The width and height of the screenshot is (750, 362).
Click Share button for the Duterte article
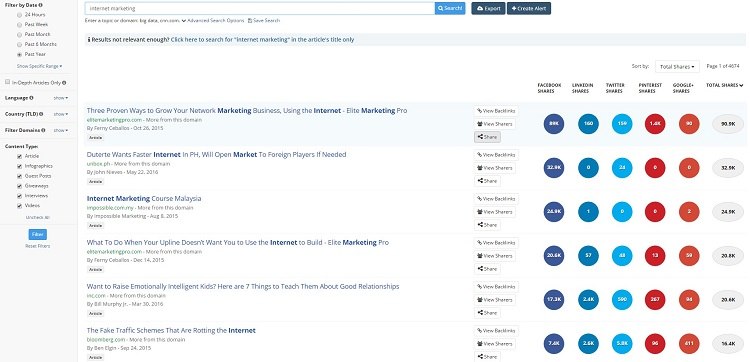[x=487, y=181]
